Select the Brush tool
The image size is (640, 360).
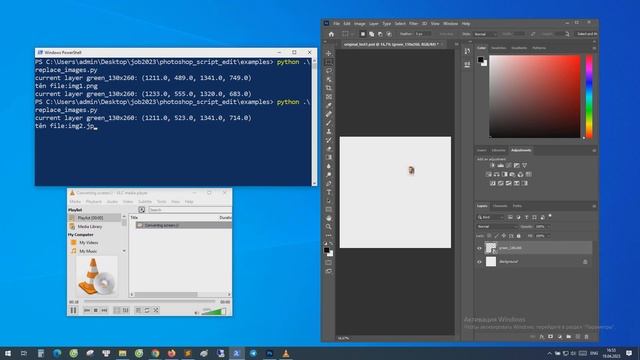click(329, 123)
